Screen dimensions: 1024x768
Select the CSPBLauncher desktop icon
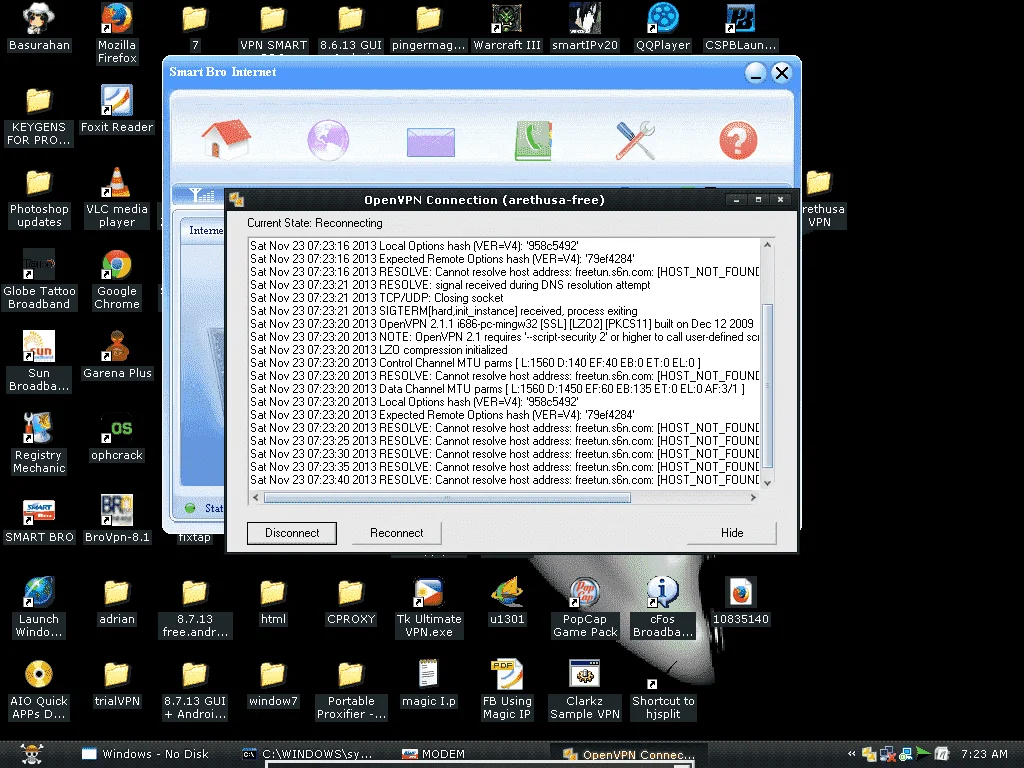click(x=741, y=27)
